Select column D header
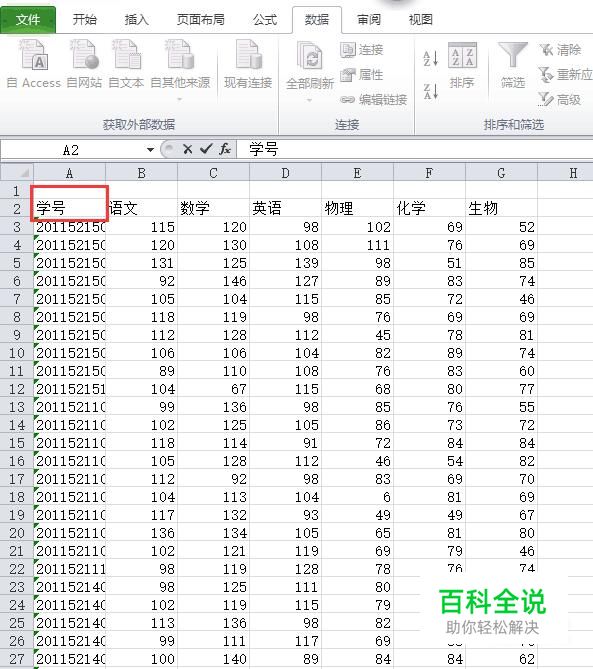 pyautogui.click(x=285, y=173)
